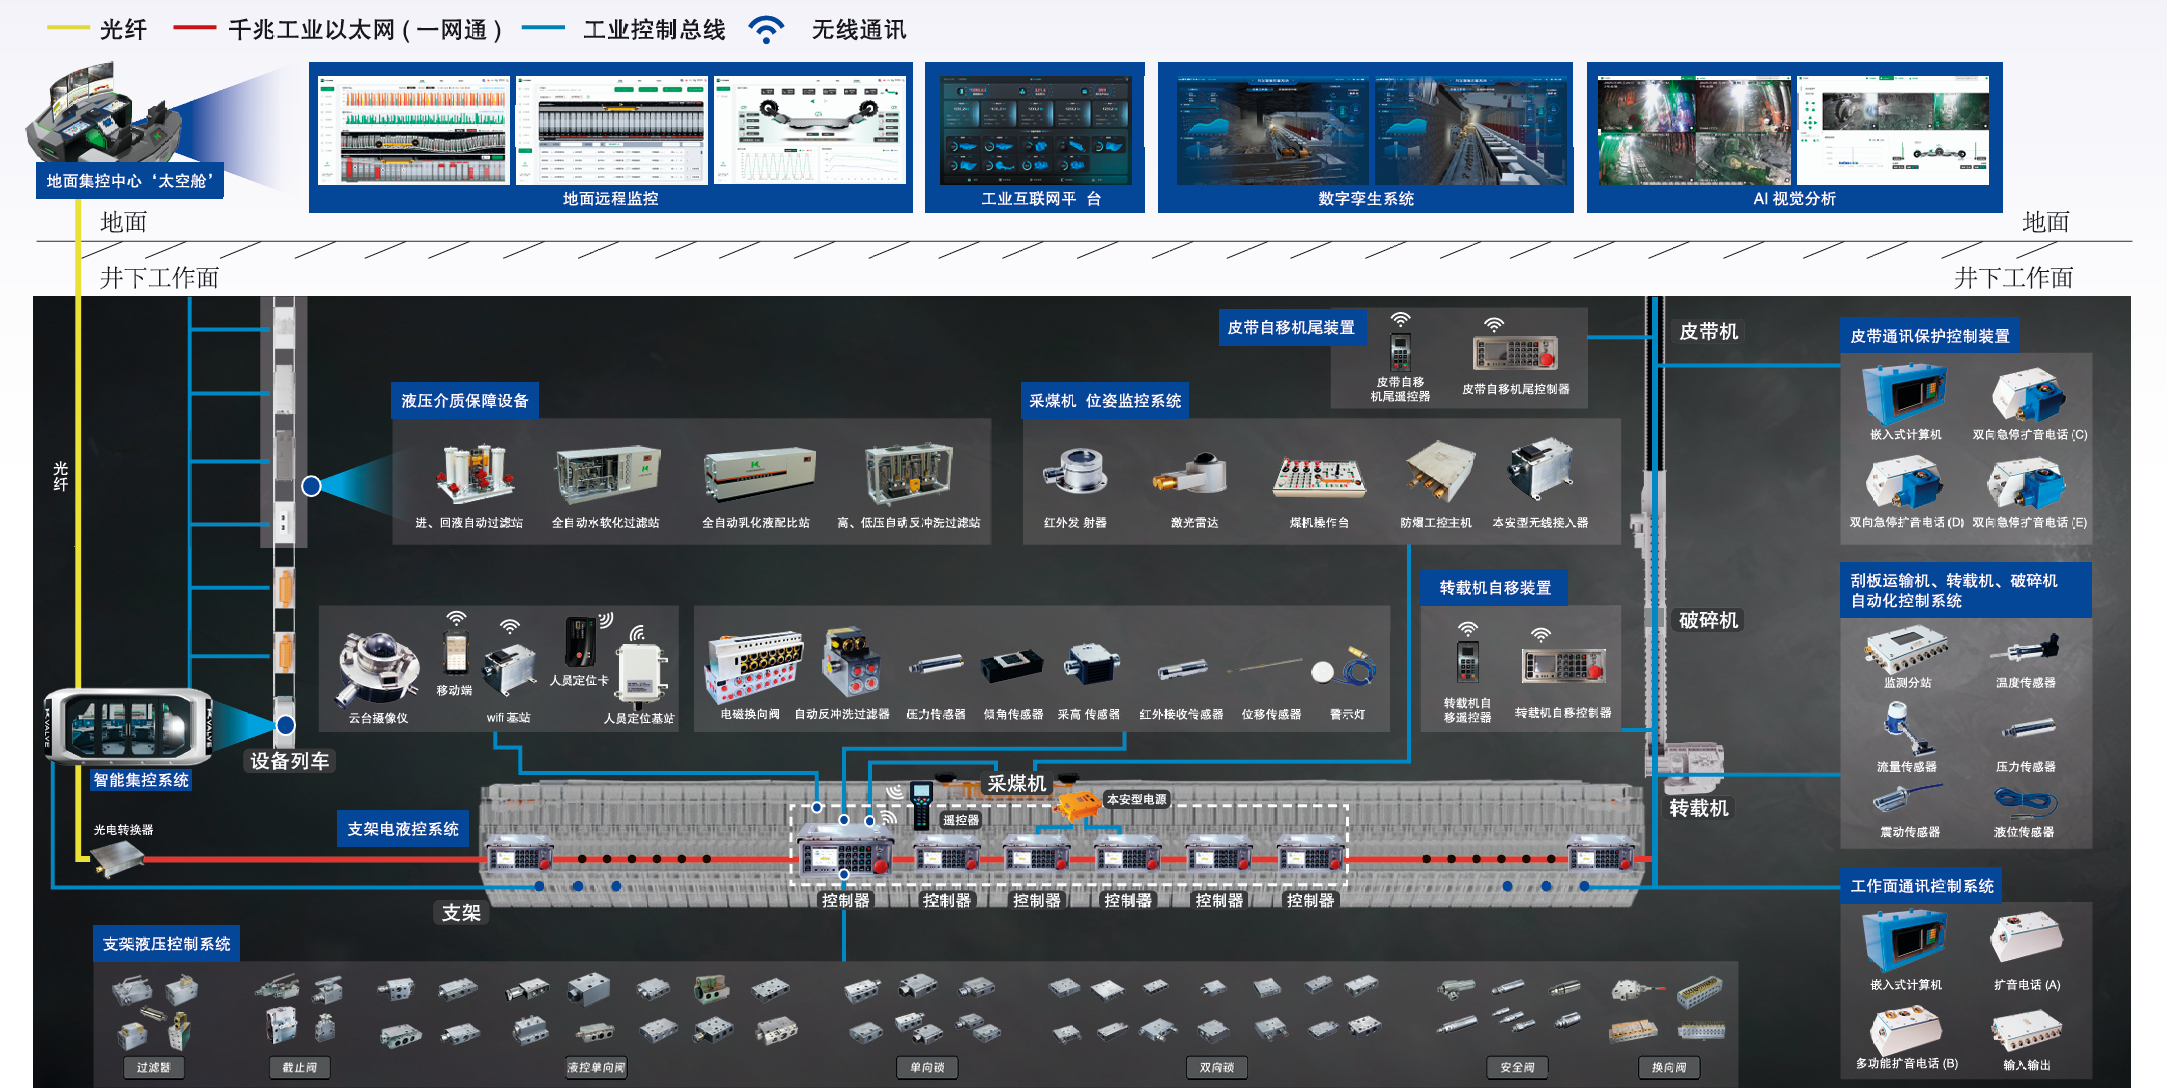Click the 支架电液控系统 label
This screenshot has width=2167, height=1088.
[403, 828]
